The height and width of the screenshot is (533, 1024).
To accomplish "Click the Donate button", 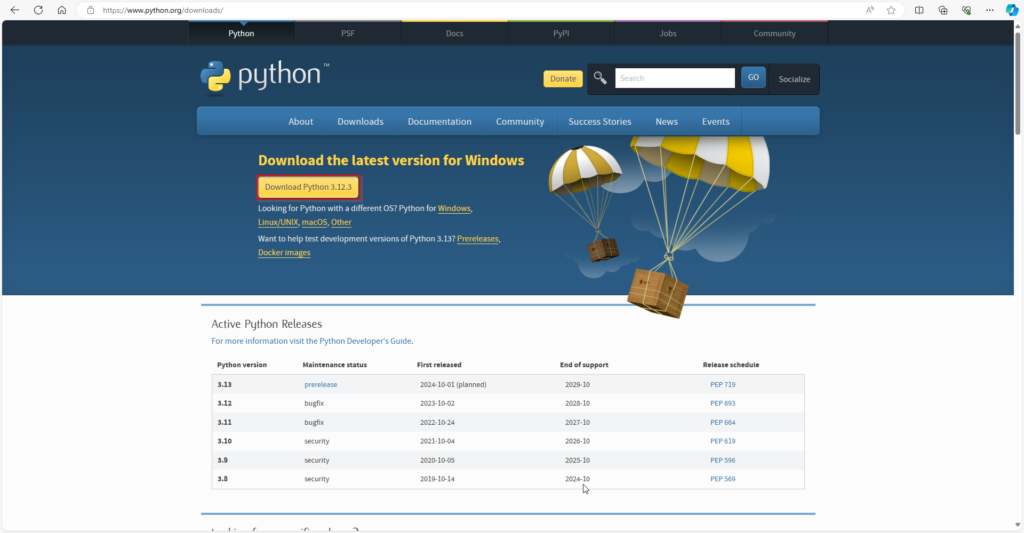I will [x=563, y=78].
